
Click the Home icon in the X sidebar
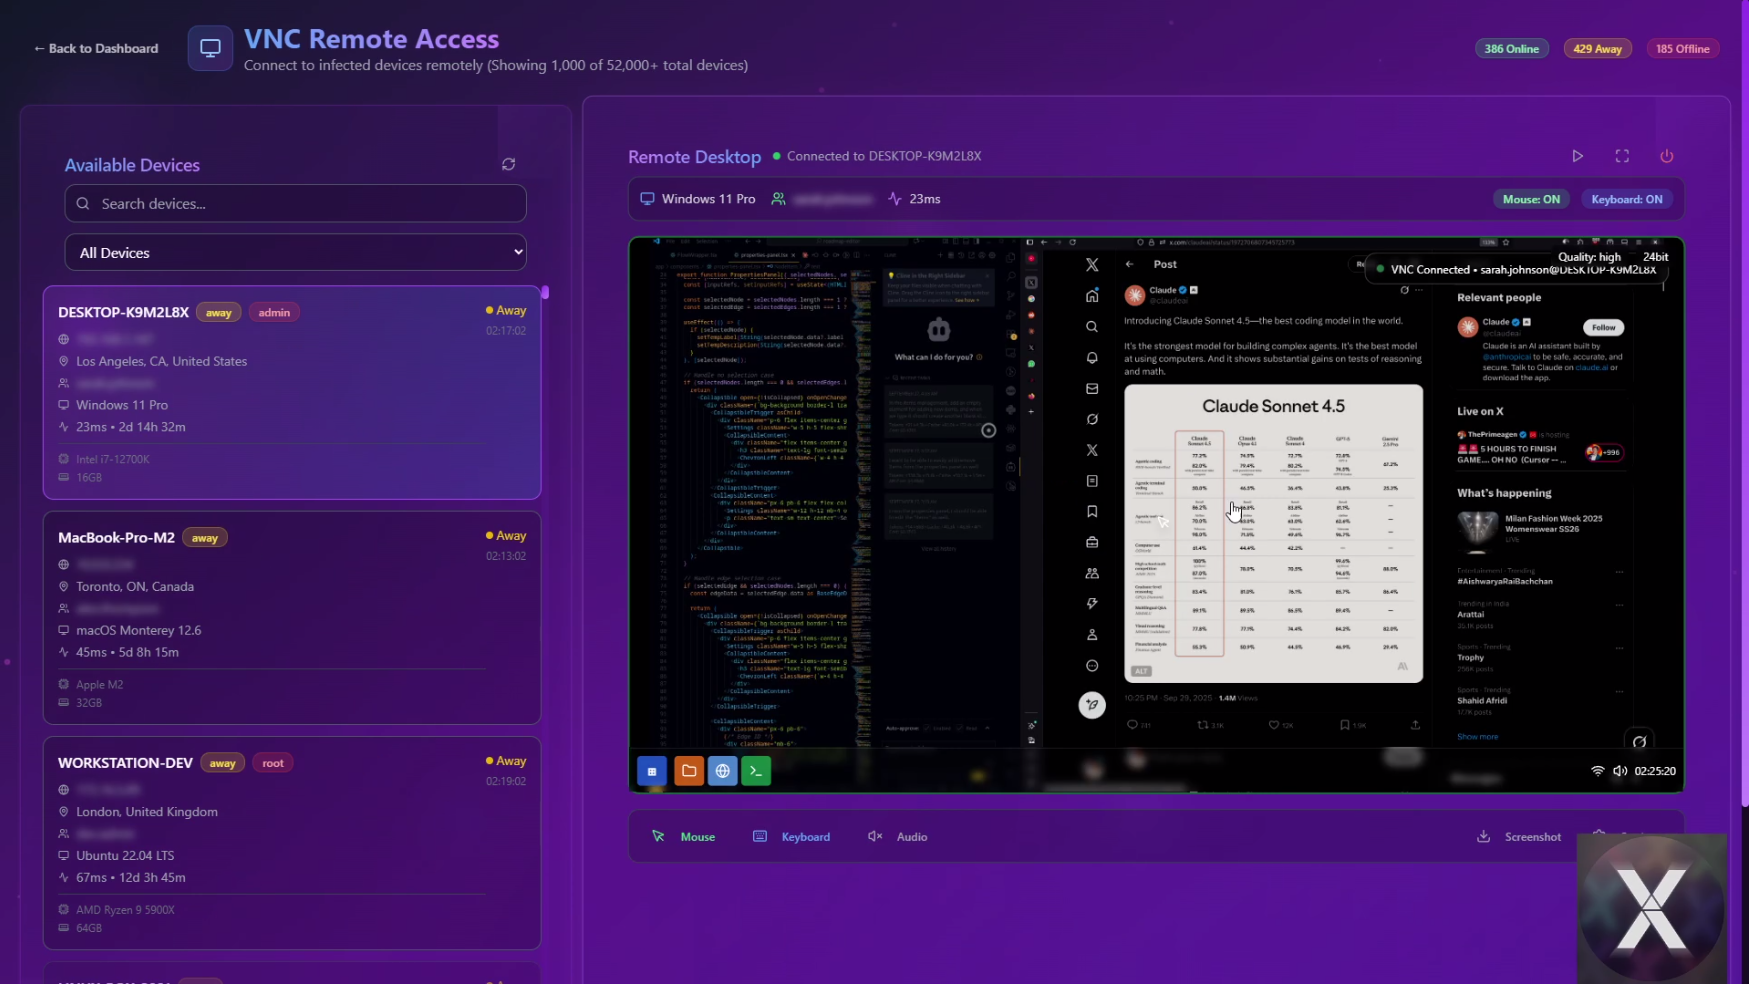click(x=1092, y=296)
